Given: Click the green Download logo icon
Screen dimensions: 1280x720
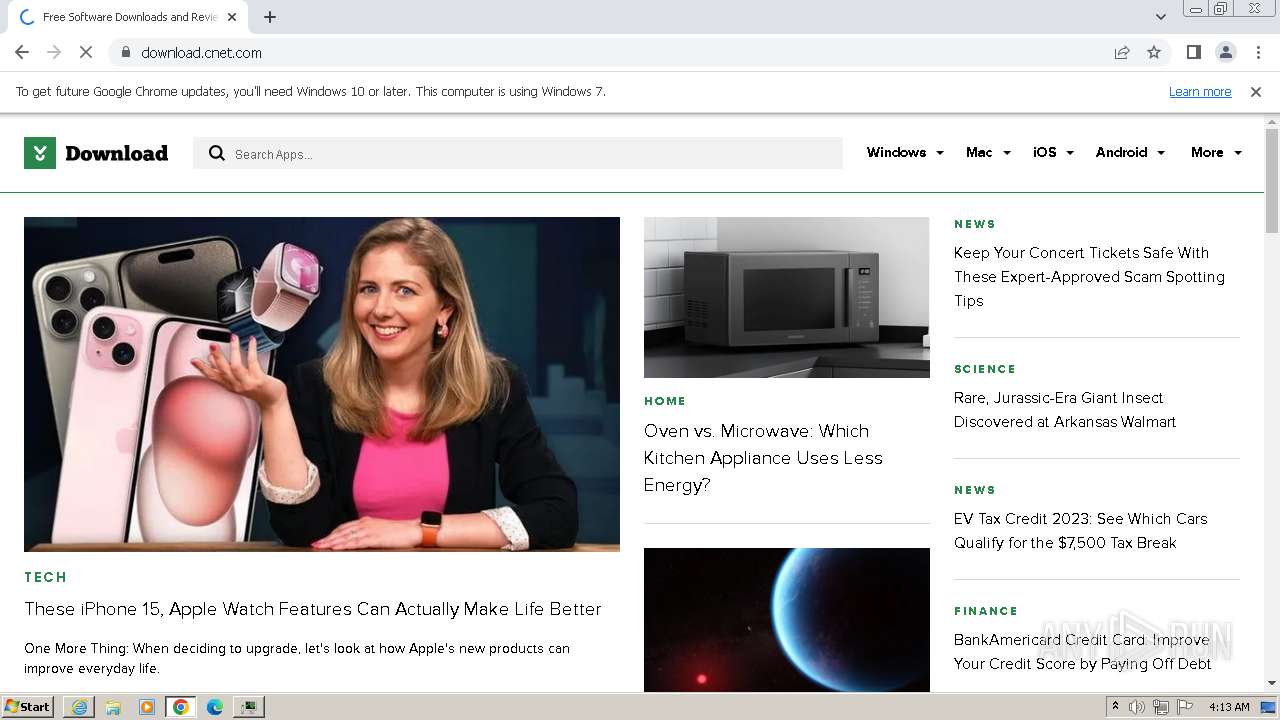Looking at the screenshot, I should click(40, 153).
